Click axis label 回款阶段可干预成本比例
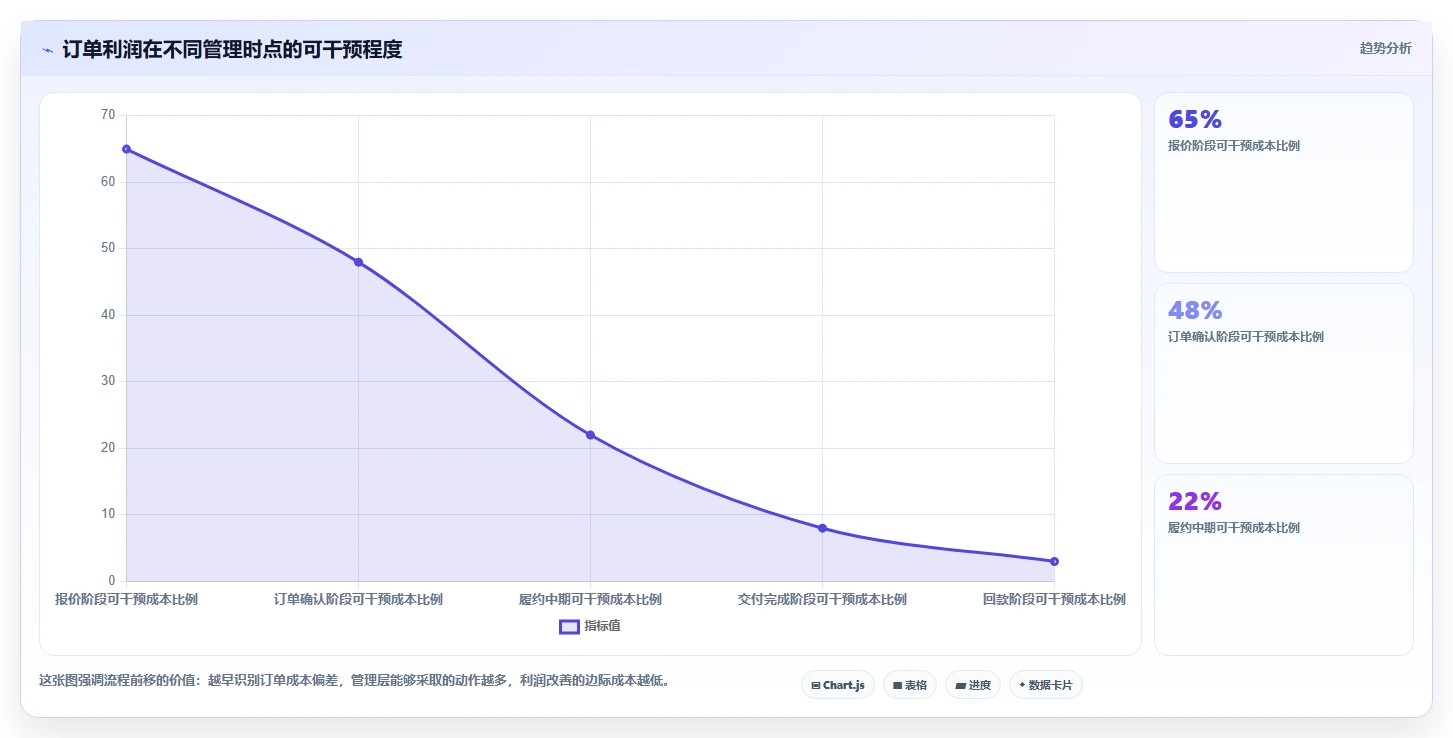1453x738 pixels. 1054,600
